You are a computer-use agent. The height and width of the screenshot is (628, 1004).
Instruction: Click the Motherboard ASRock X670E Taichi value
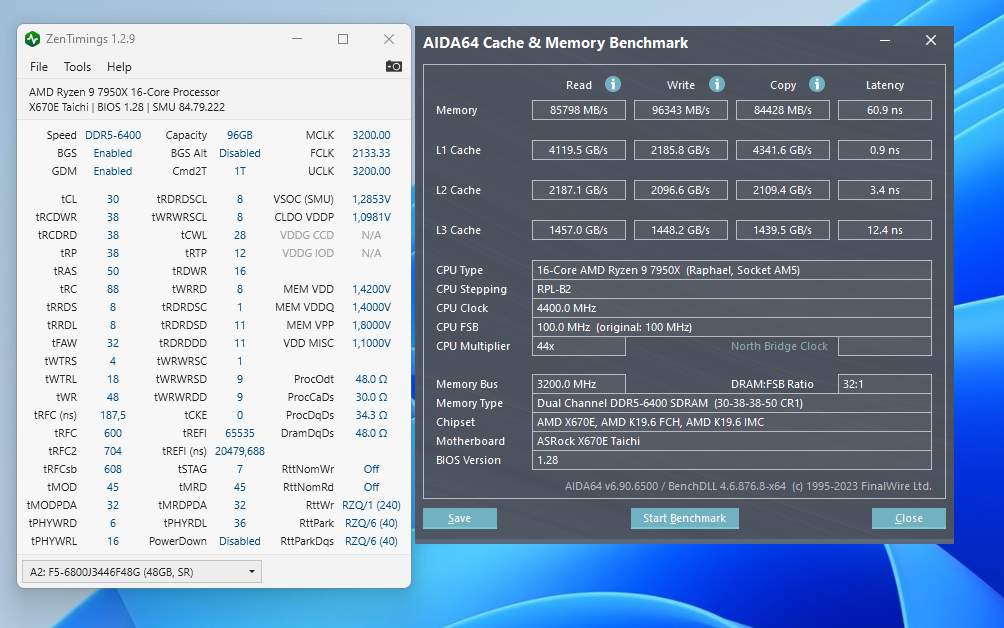pos(732,441)
